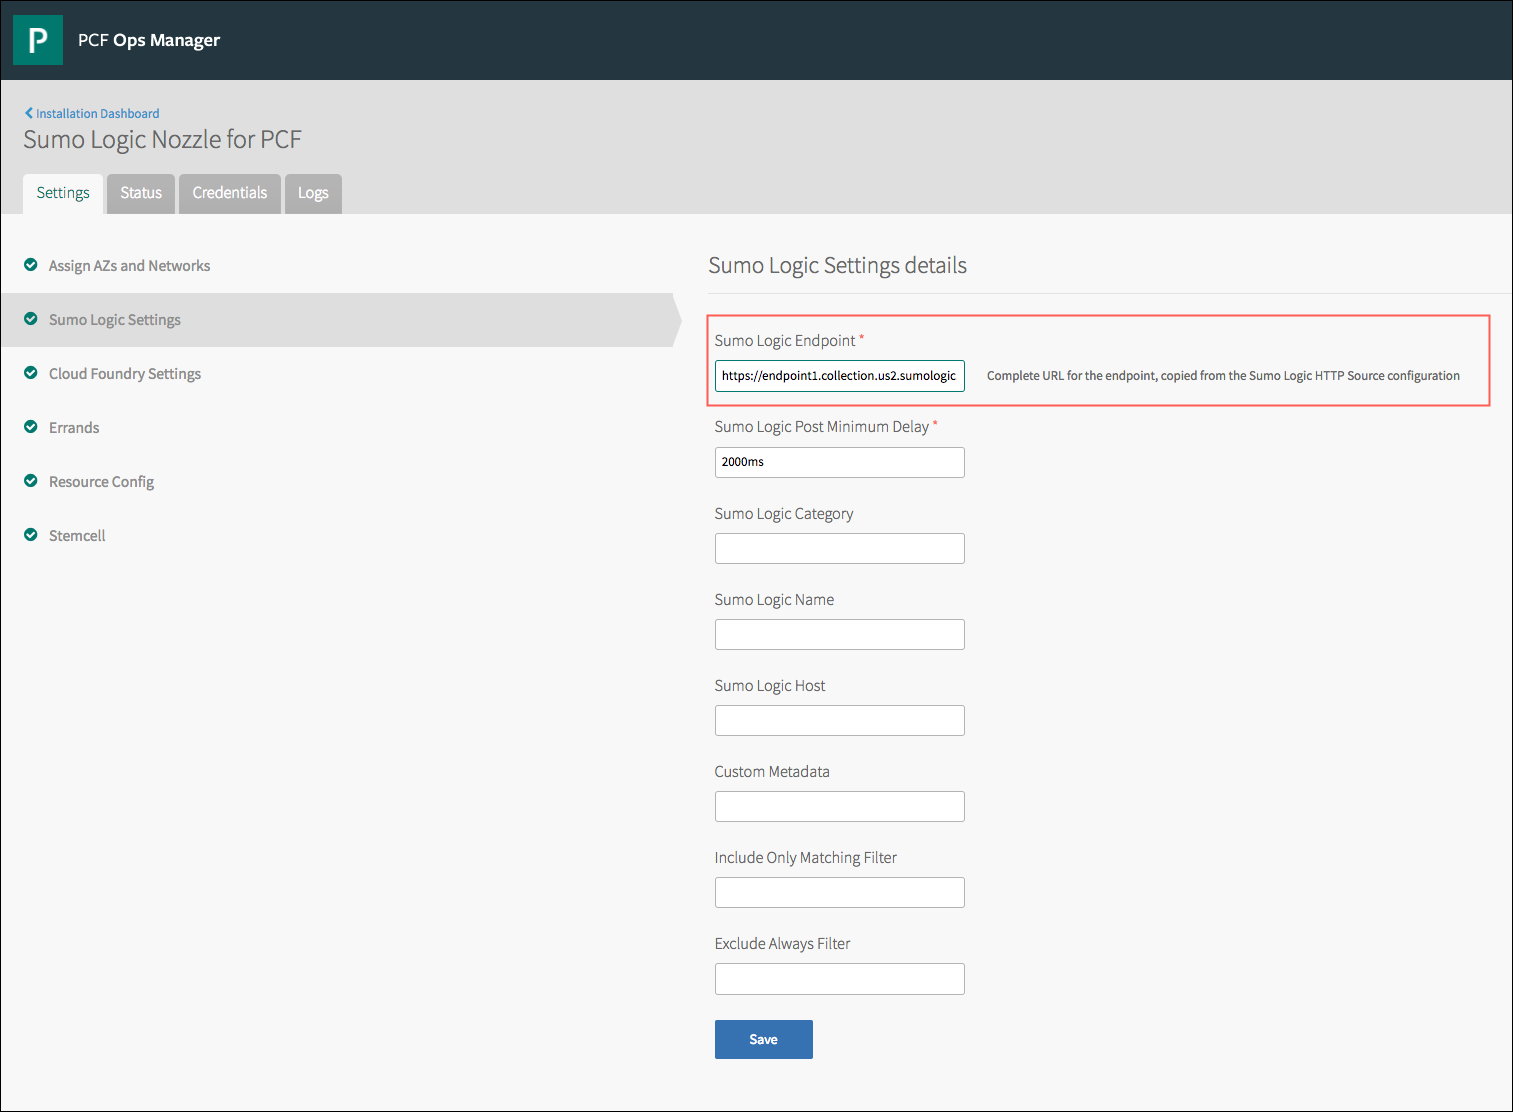Select the Stemcell section in the sidebar

coord(76,534)
